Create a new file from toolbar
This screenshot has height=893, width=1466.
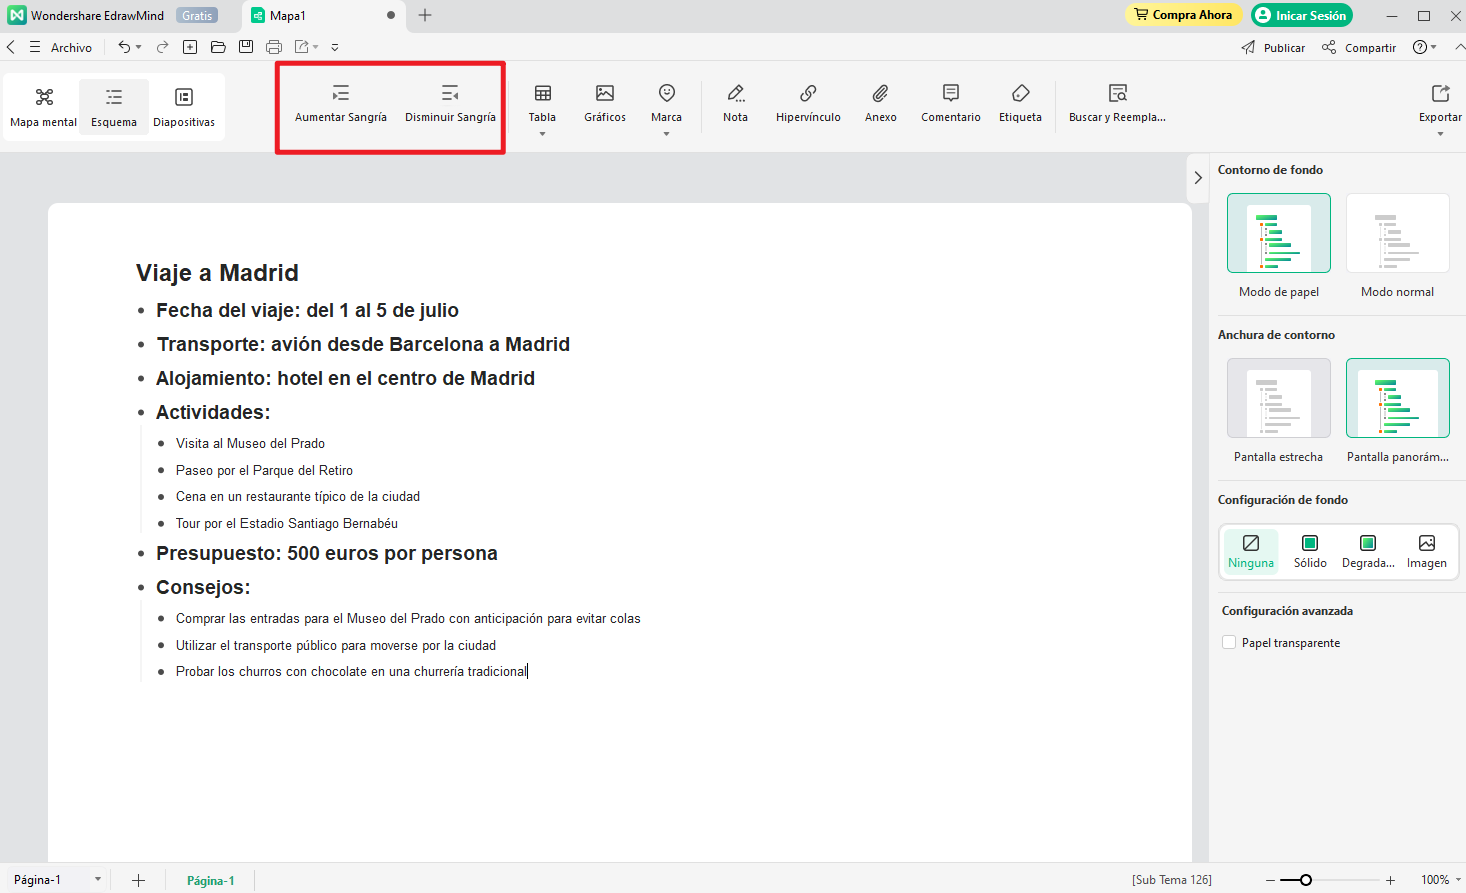190,47
